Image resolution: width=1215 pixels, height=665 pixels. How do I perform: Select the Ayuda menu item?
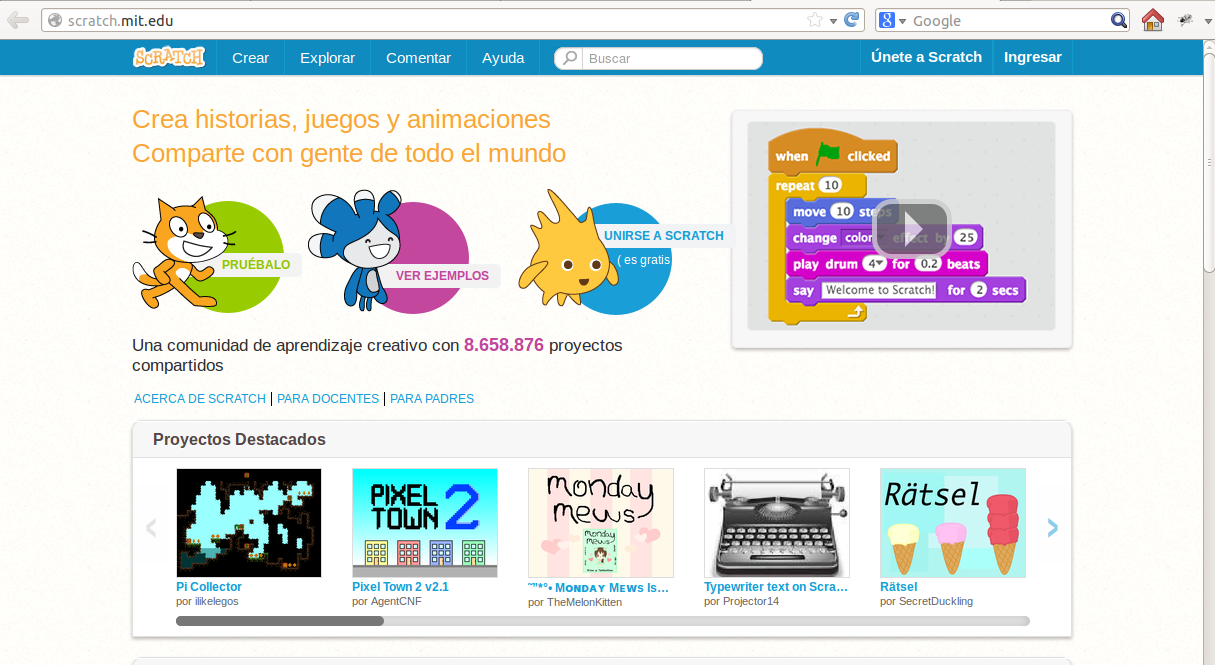tap(503, 57)
